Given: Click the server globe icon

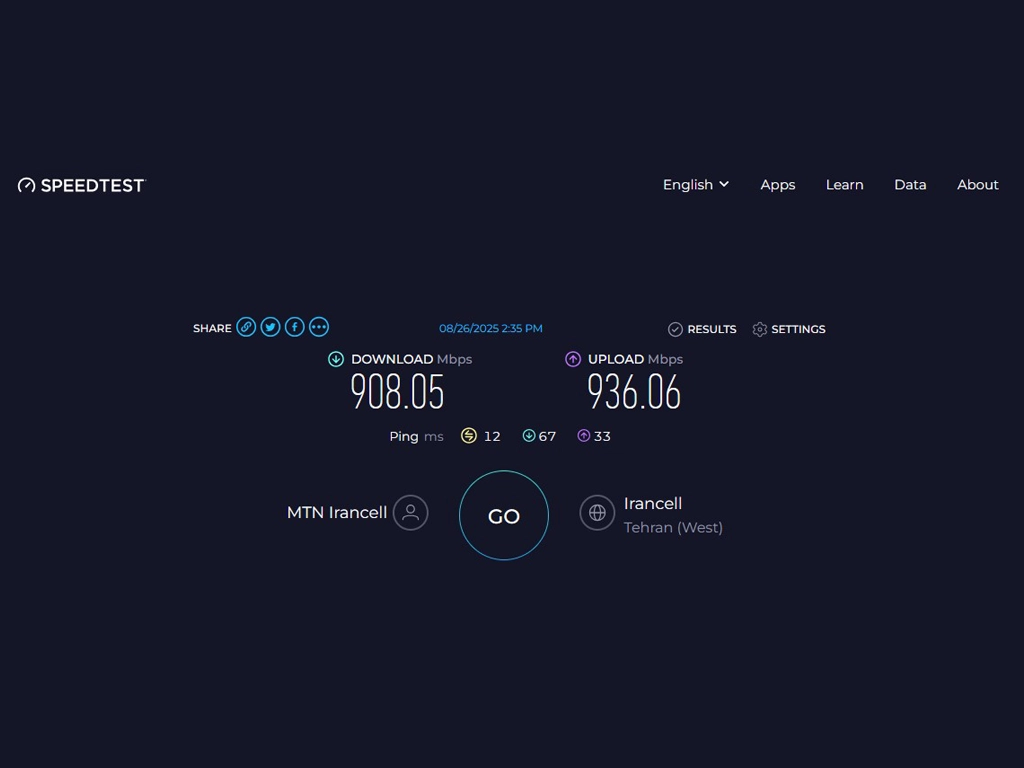Looking at the screenshot, I should (x=597, y=512).
